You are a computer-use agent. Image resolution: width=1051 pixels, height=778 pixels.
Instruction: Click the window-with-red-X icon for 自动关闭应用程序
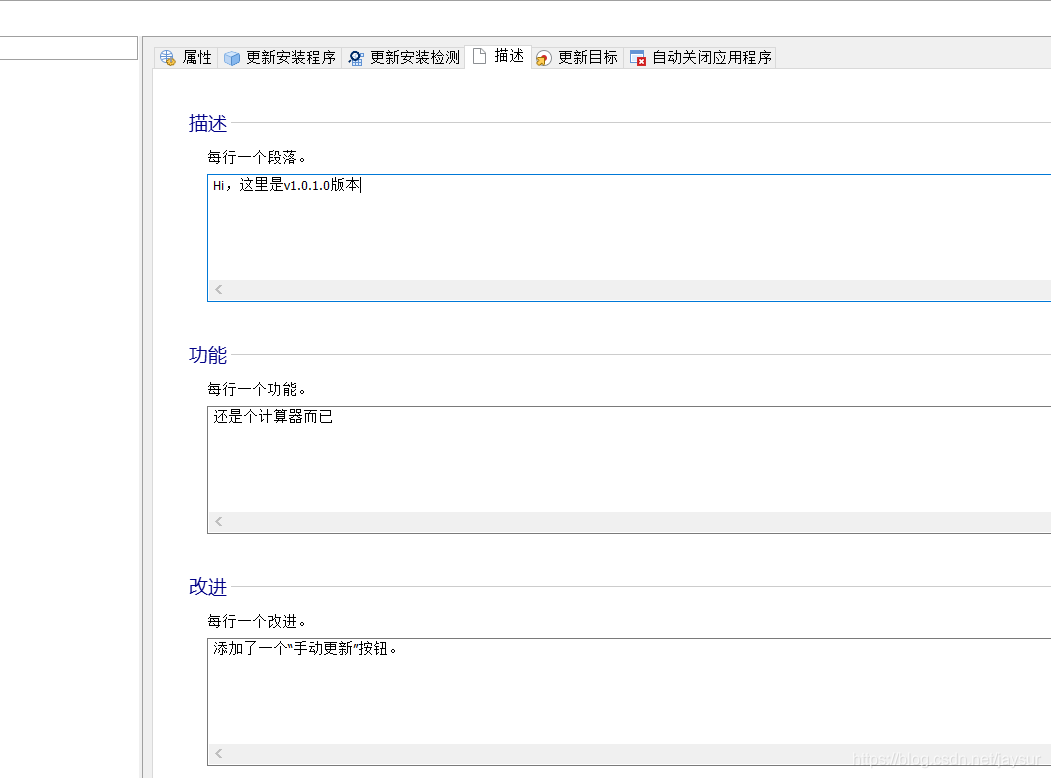tap(638, 58)
